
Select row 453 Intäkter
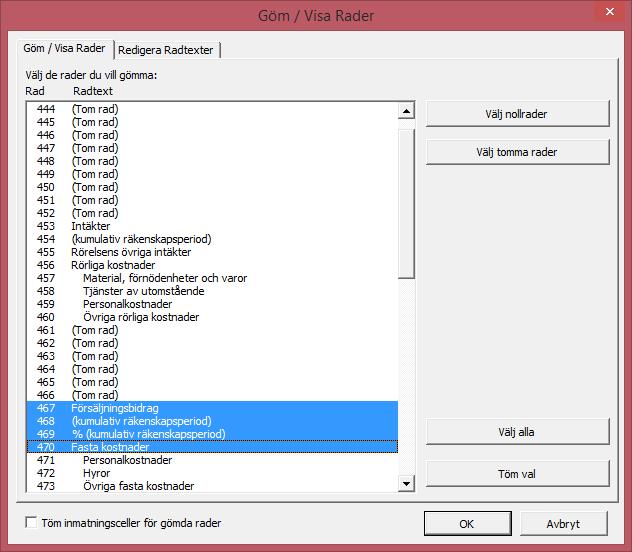click(x=212, y=226)
